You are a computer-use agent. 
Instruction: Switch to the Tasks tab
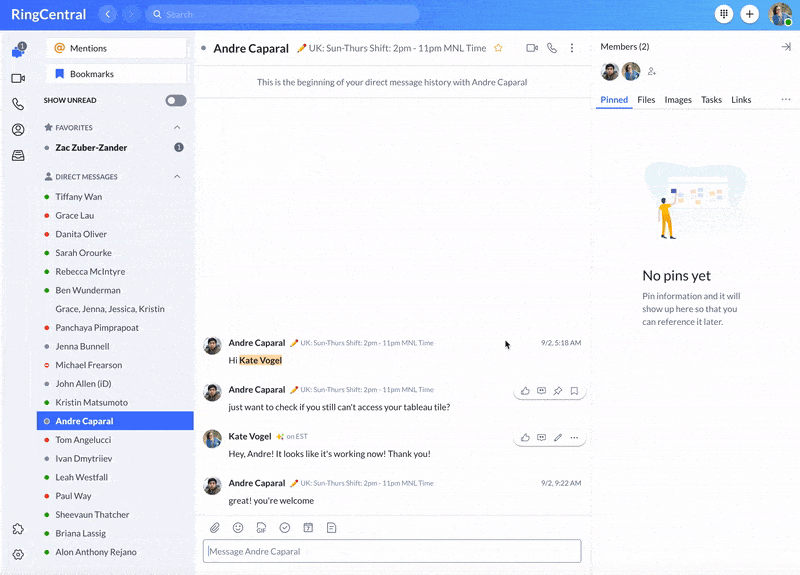pos(711,100)
